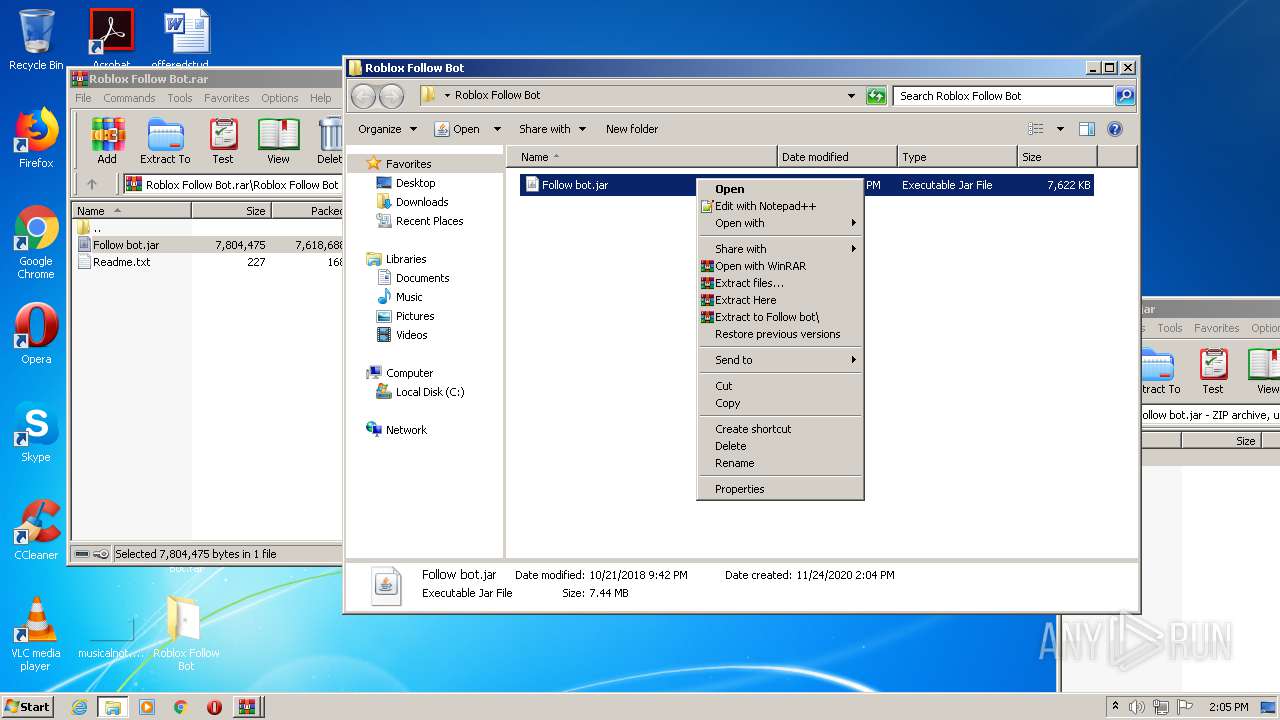Click the Chrome taskbar icon
The width and height of the screenshot is (1280, 720).
click(x=180, y=707)
